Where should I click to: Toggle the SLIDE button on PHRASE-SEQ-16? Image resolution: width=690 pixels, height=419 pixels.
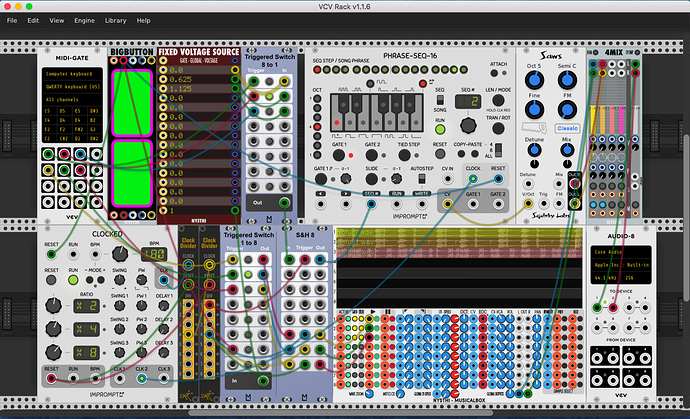(371, 179)
